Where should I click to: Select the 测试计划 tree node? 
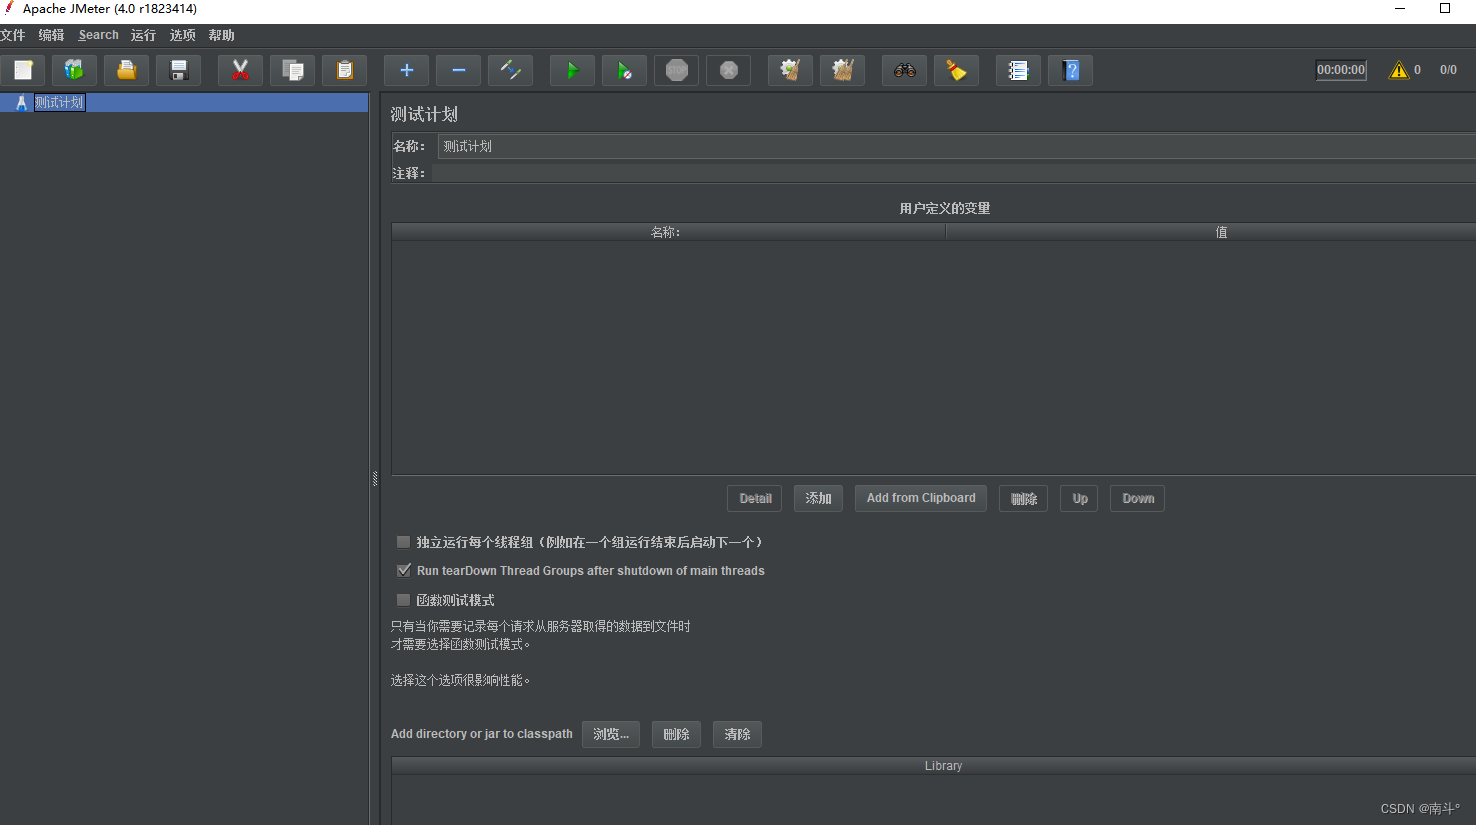[59, 102]
